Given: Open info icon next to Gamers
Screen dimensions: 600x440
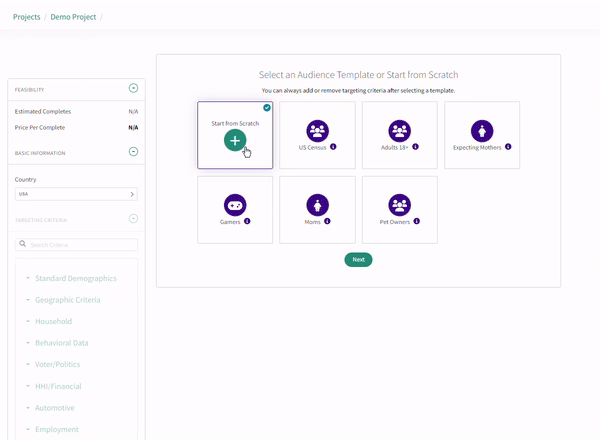Looking at the screenshot, I should coord(247,221).
